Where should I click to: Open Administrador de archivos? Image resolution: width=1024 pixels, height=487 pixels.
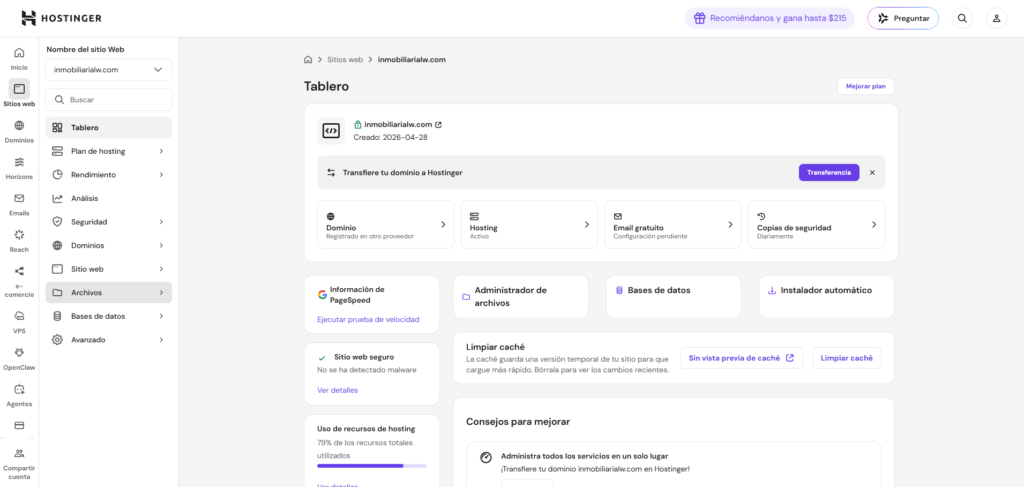520,296
